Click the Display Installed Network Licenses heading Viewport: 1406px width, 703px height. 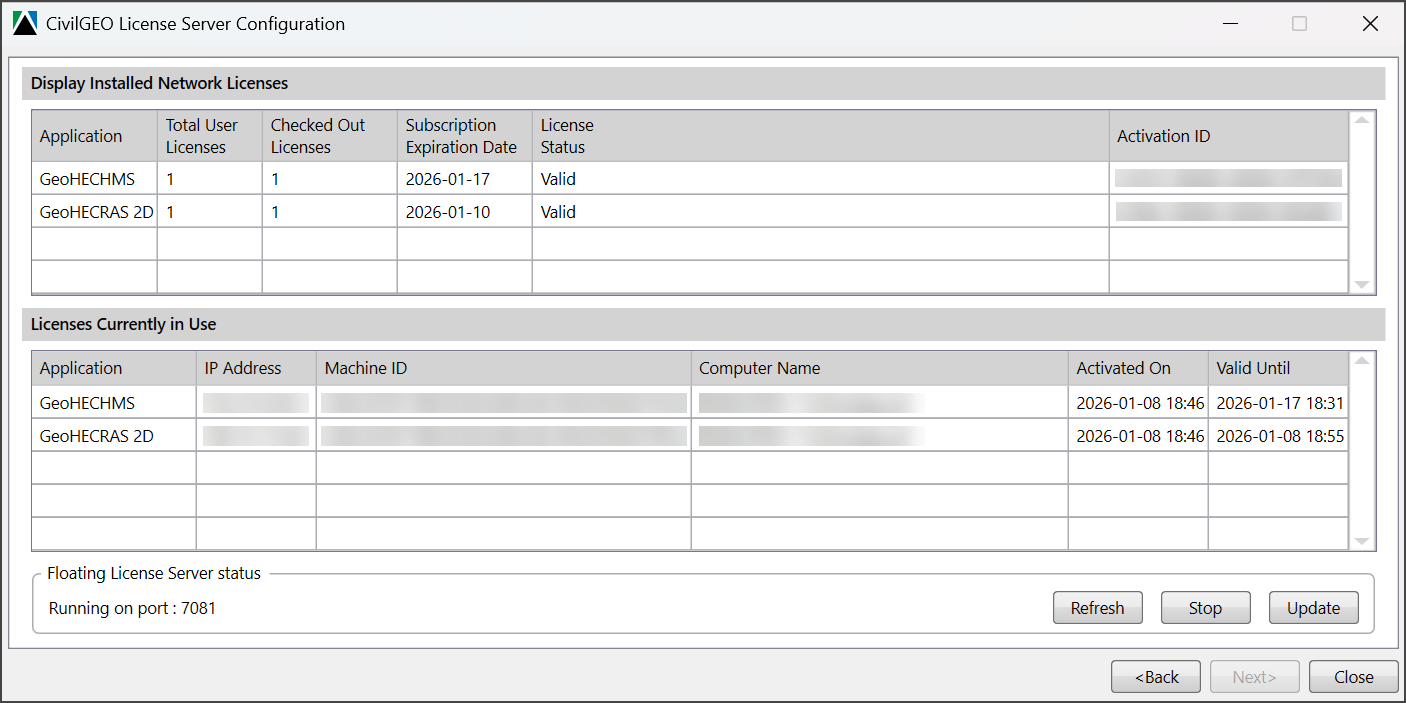(159, 83)
